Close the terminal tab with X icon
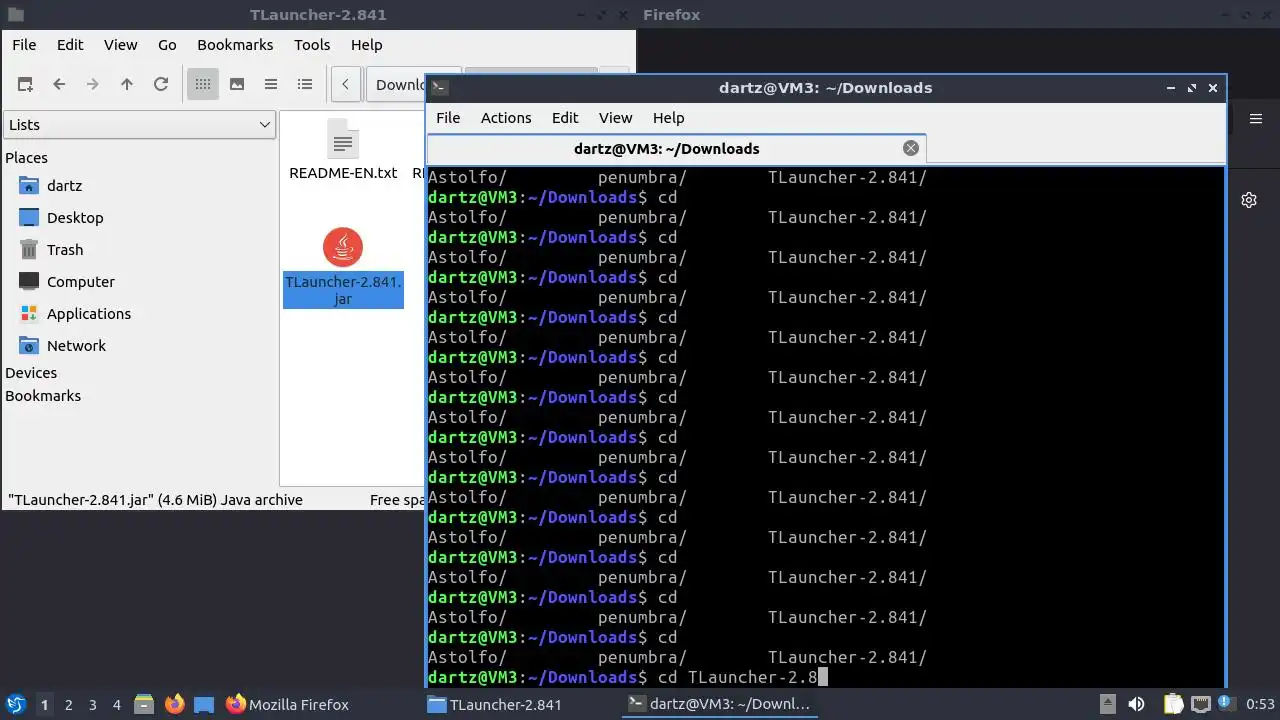 pyautogui.click(x=911, y=148)
